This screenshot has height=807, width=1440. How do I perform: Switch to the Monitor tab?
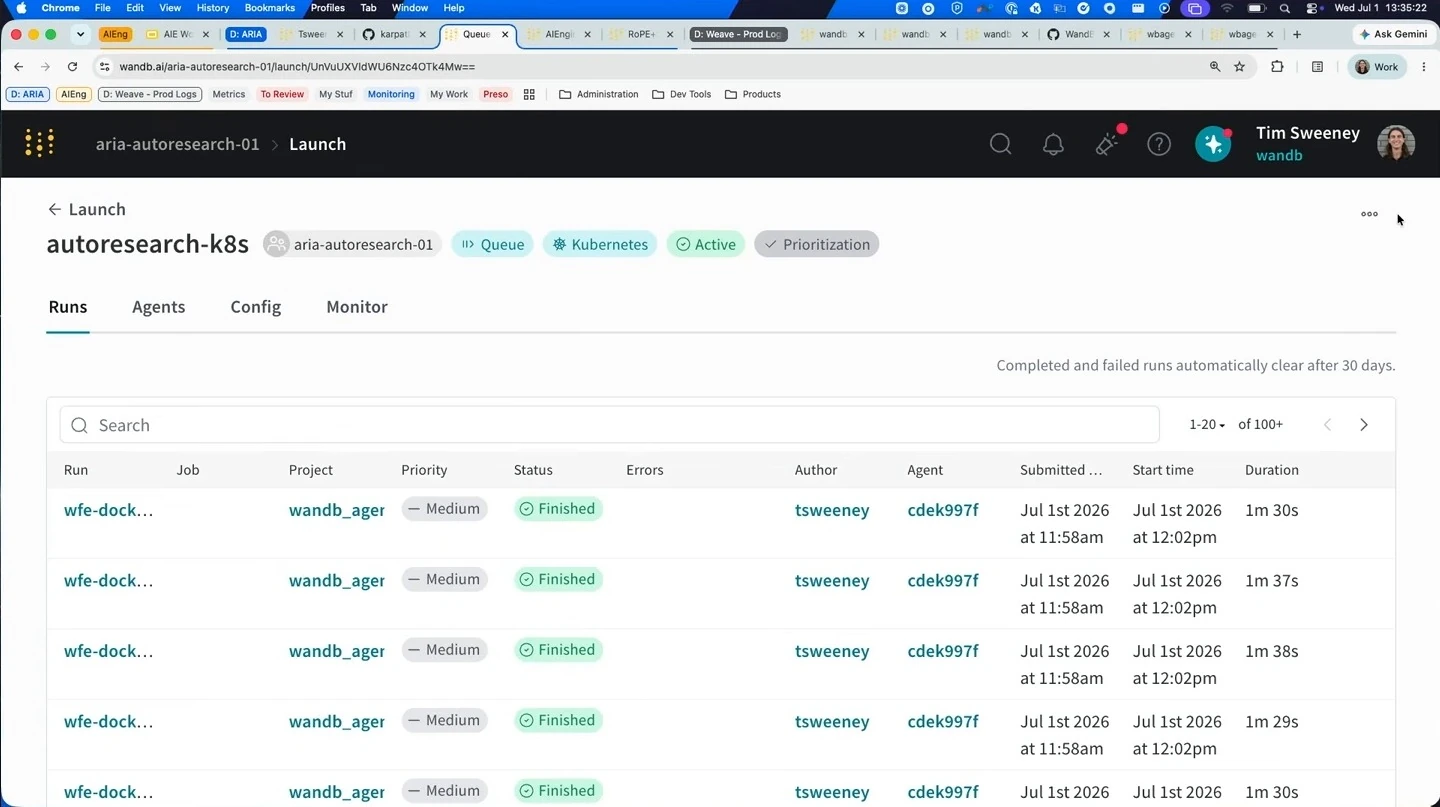(357, 307)
